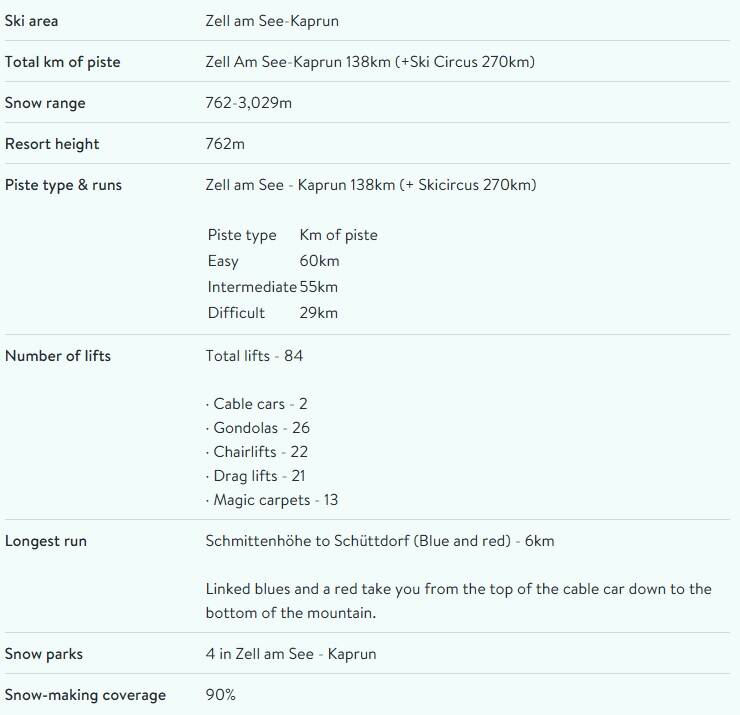Click the 'Difficult' piste type row
This screenshot has height=715, width=740.
coord(236,313)
